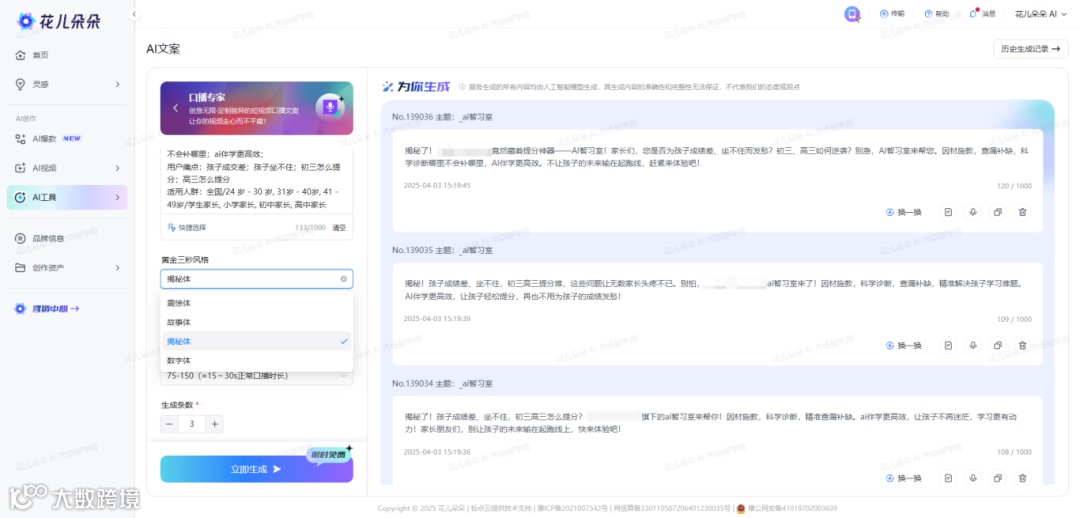Select 揭秘体 from the style list
1080x518 pixels.
[256, 341]
